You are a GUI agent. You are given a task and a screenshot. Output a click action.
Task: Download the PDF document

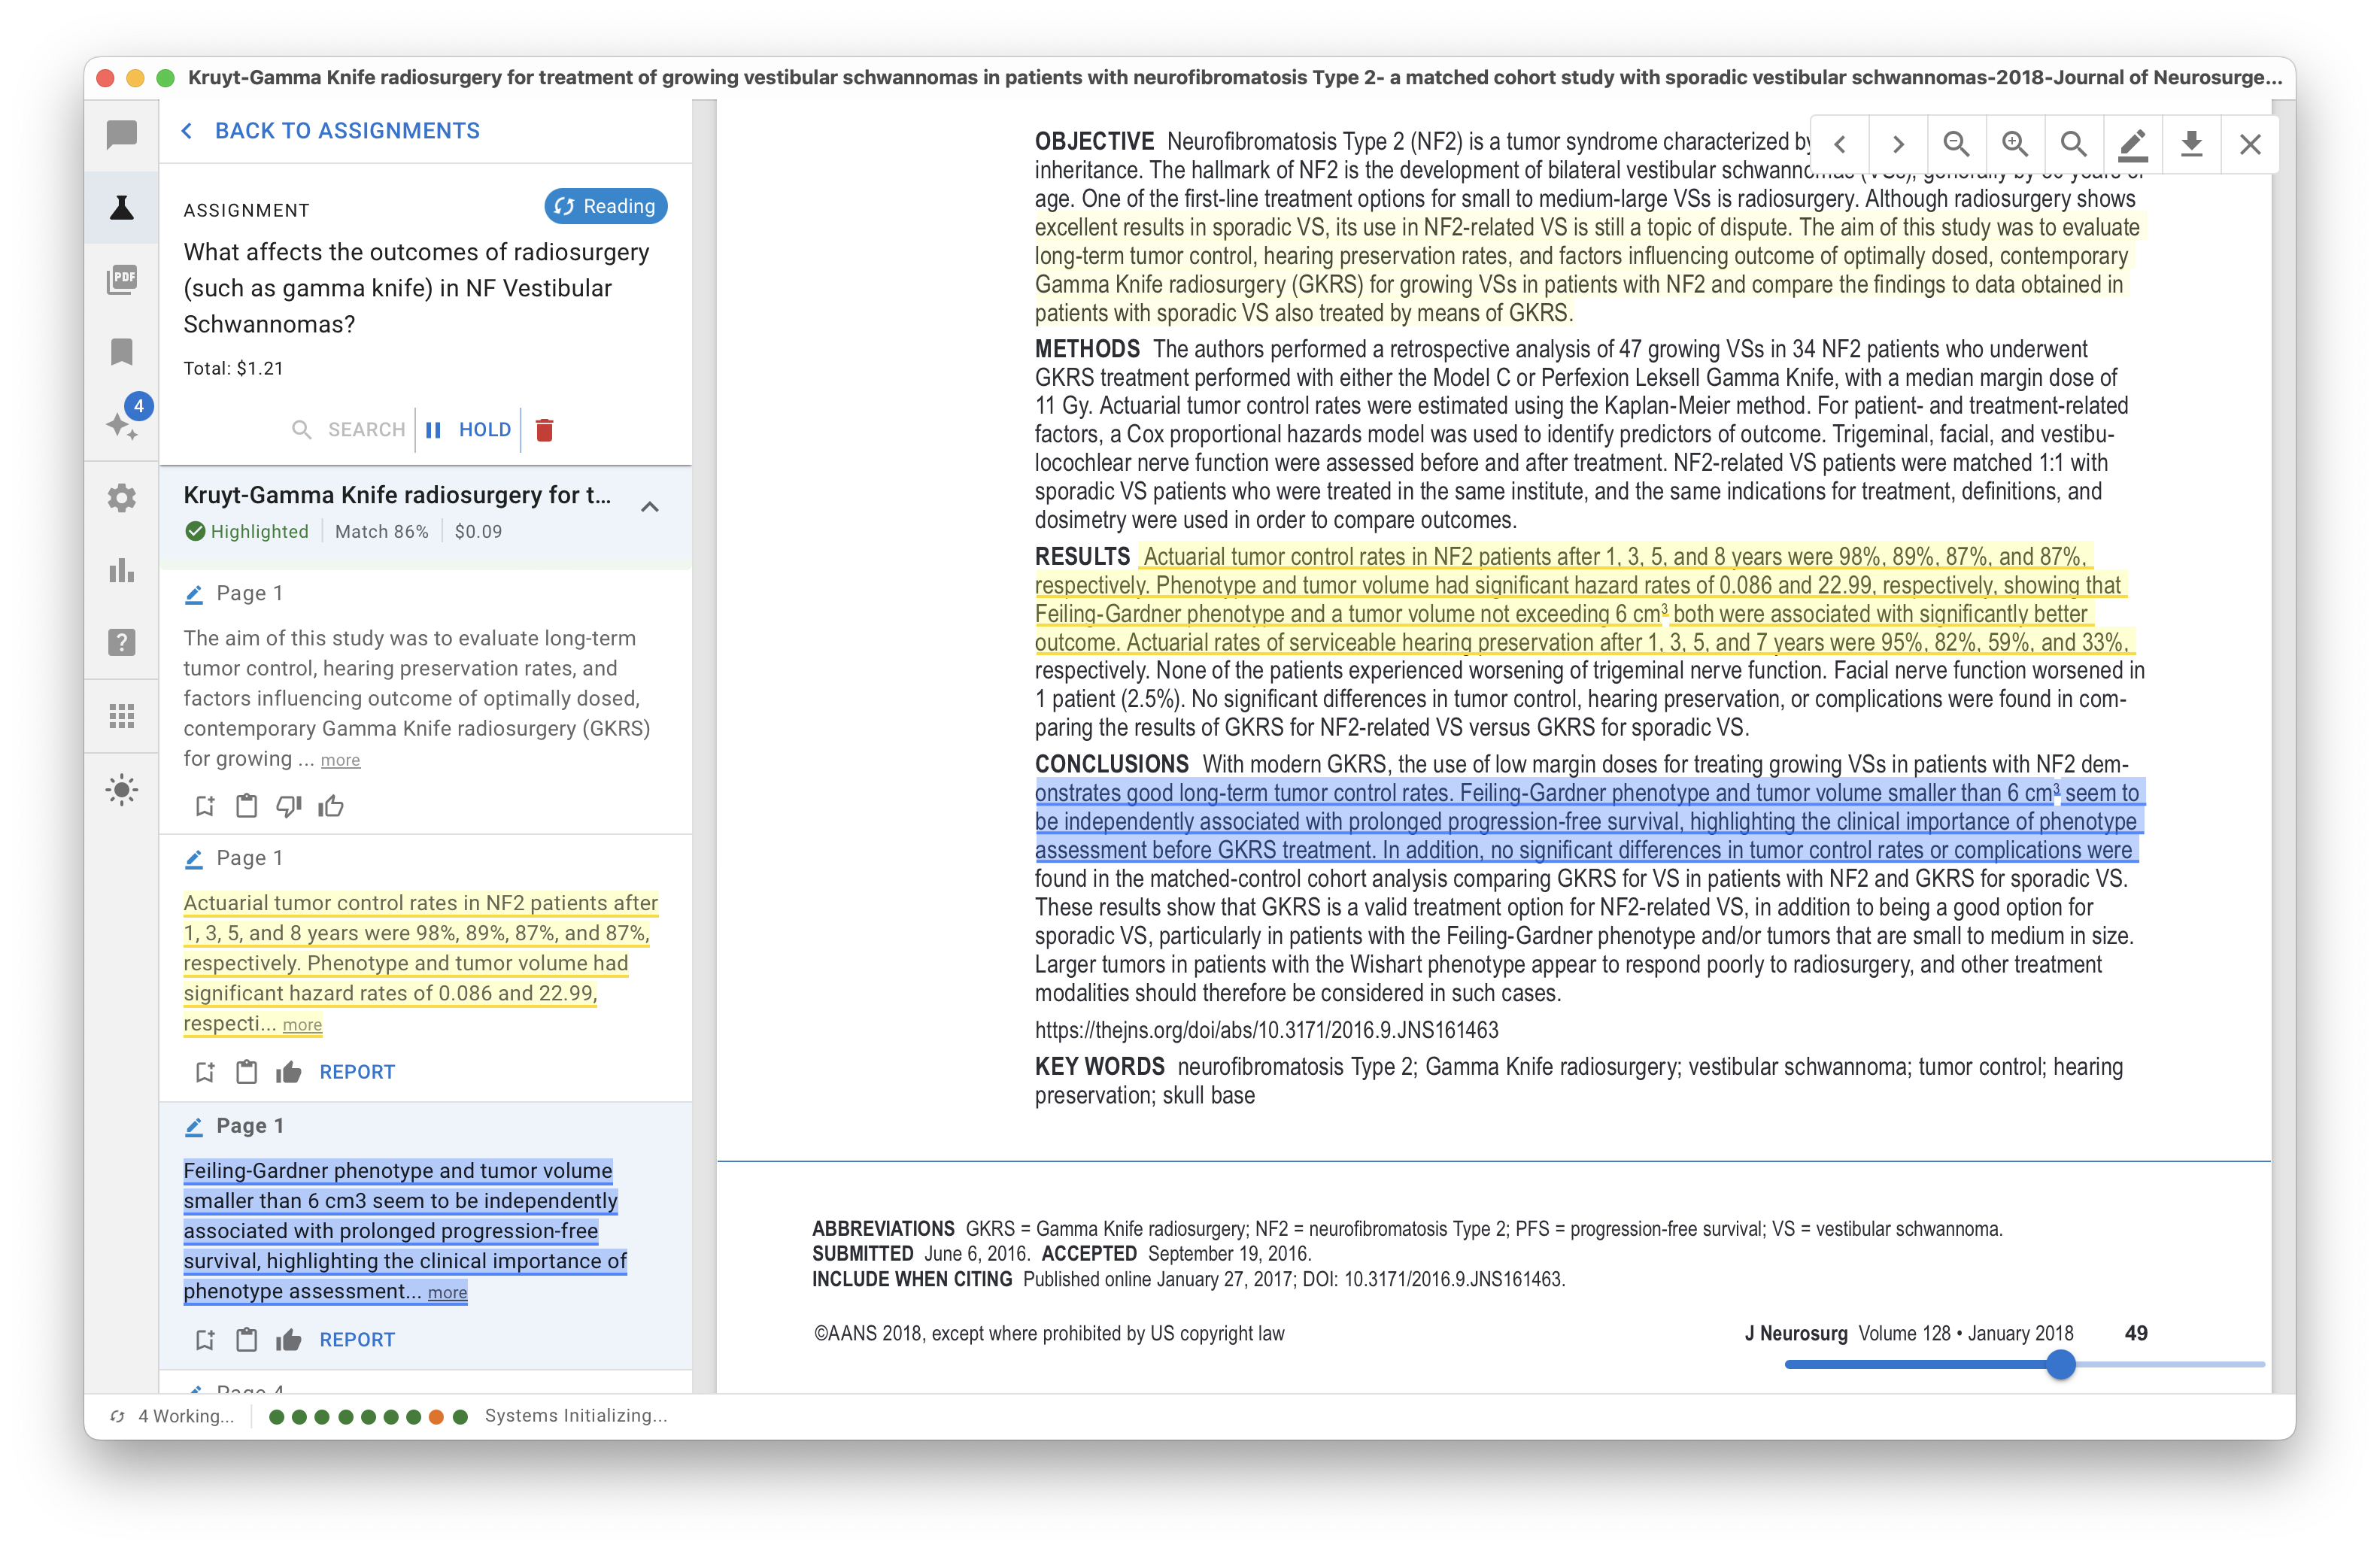tap(2191, 144)
